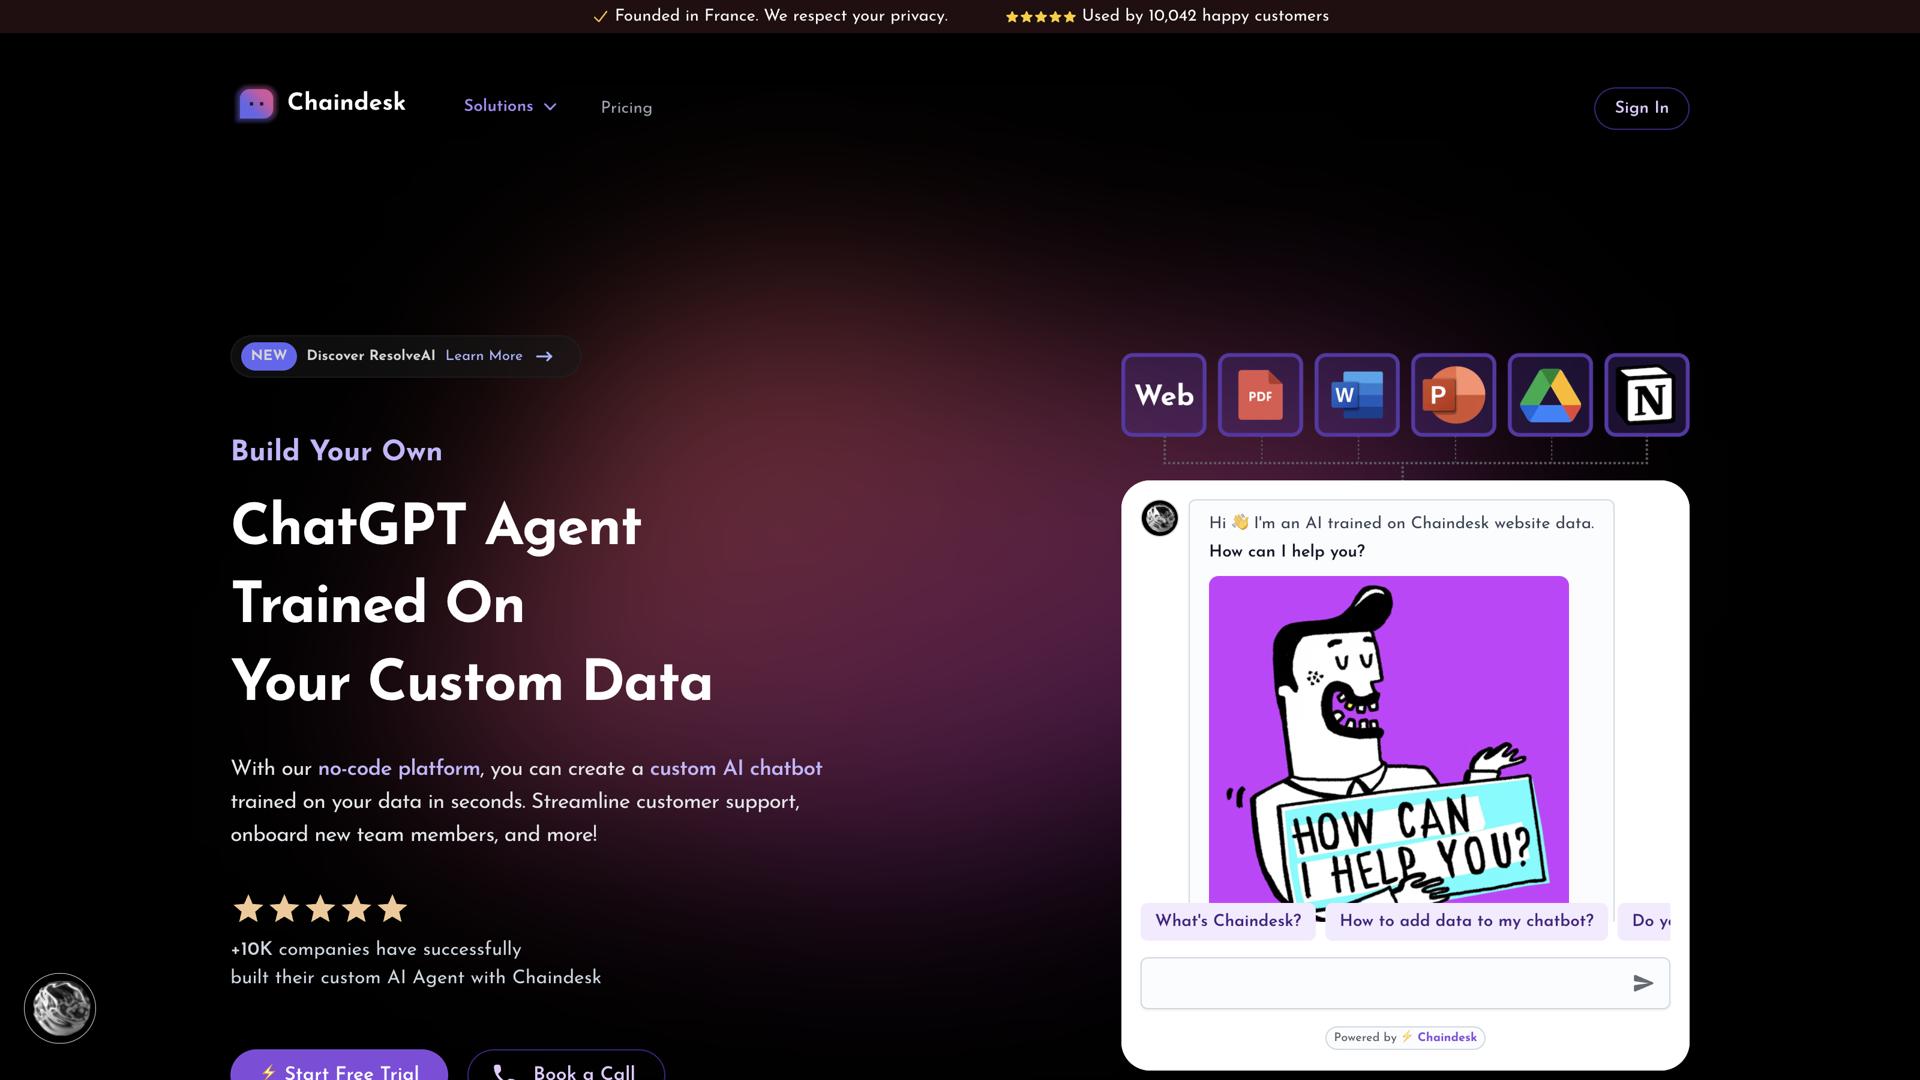Select the What's Chaindesk suggestion chip
This screenshot has width=1920, height=1080.
(x=1228, y=921)
